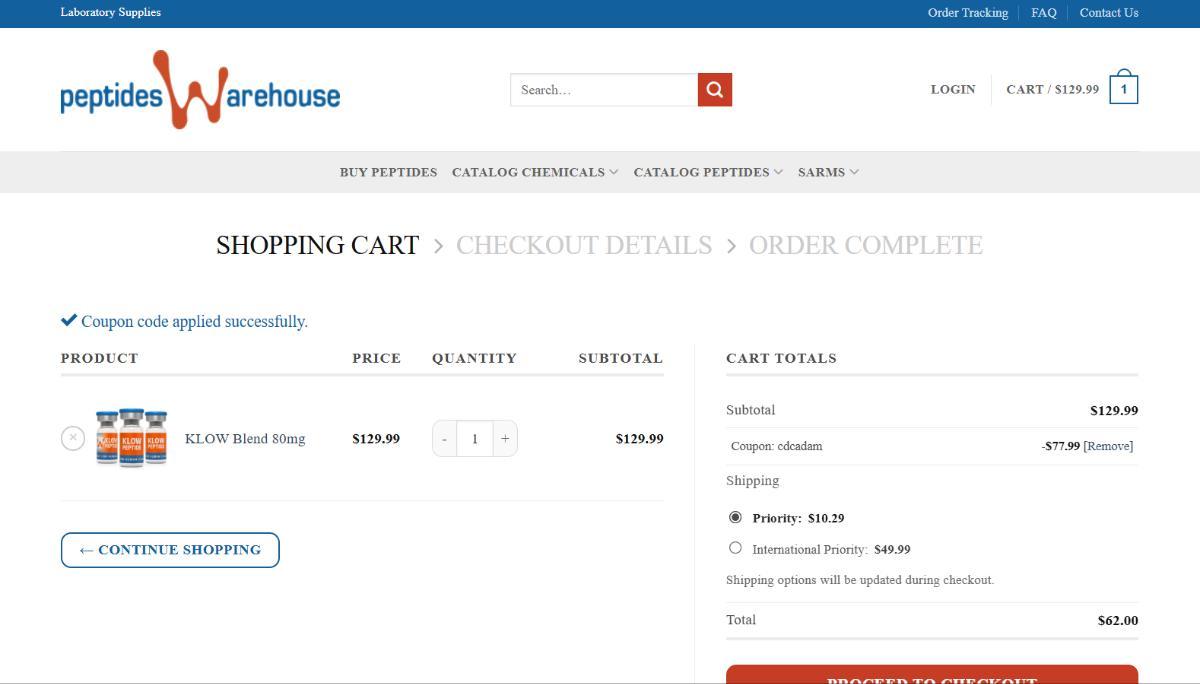Click Continue Shopping button

(x=170, y=550)
